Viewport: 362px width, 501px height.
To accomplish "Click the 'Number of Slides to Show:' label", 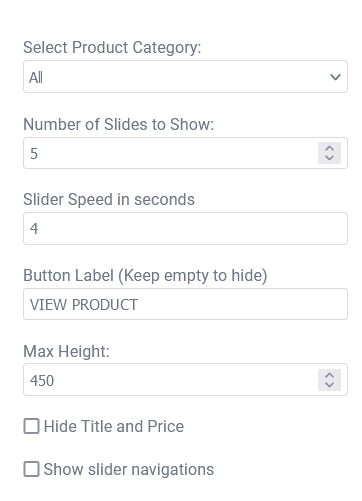I will (118, 124).
